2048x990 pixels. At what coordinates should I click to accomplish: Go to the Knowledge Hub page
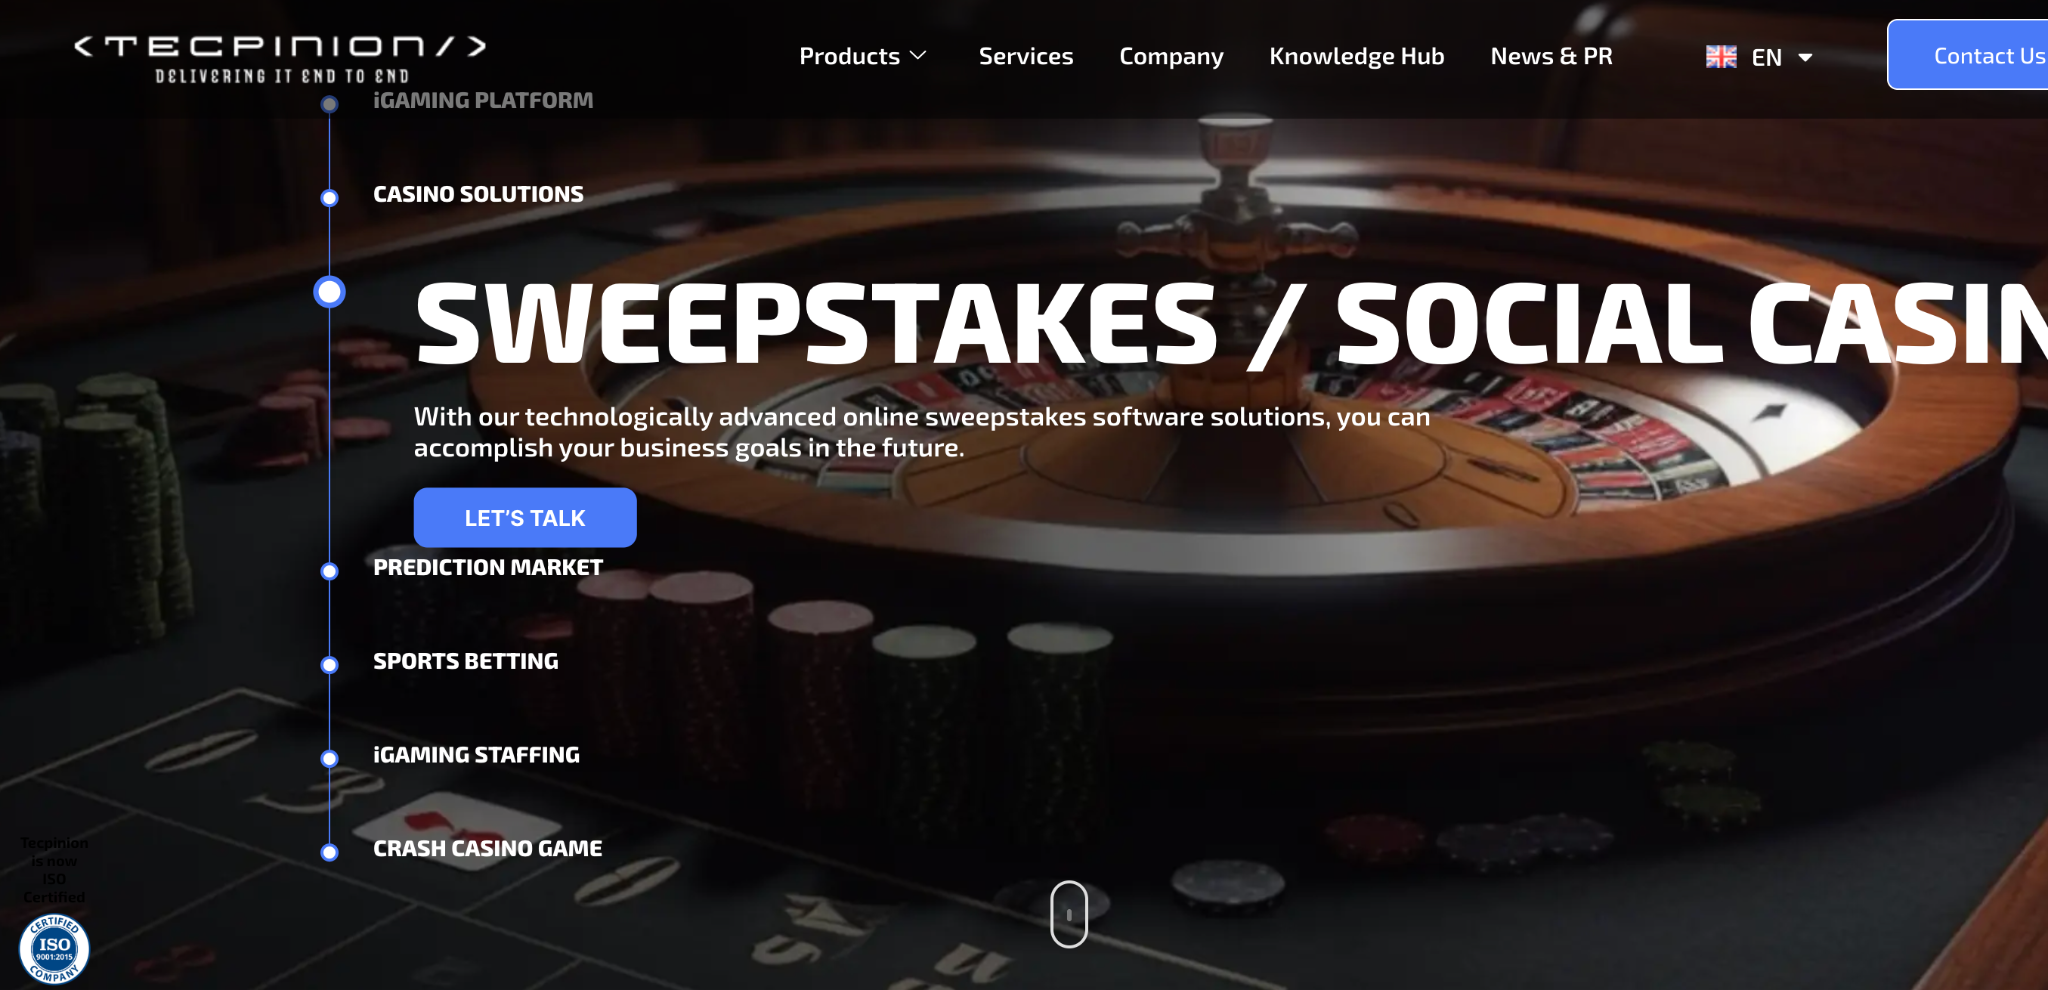point(1356,57)
